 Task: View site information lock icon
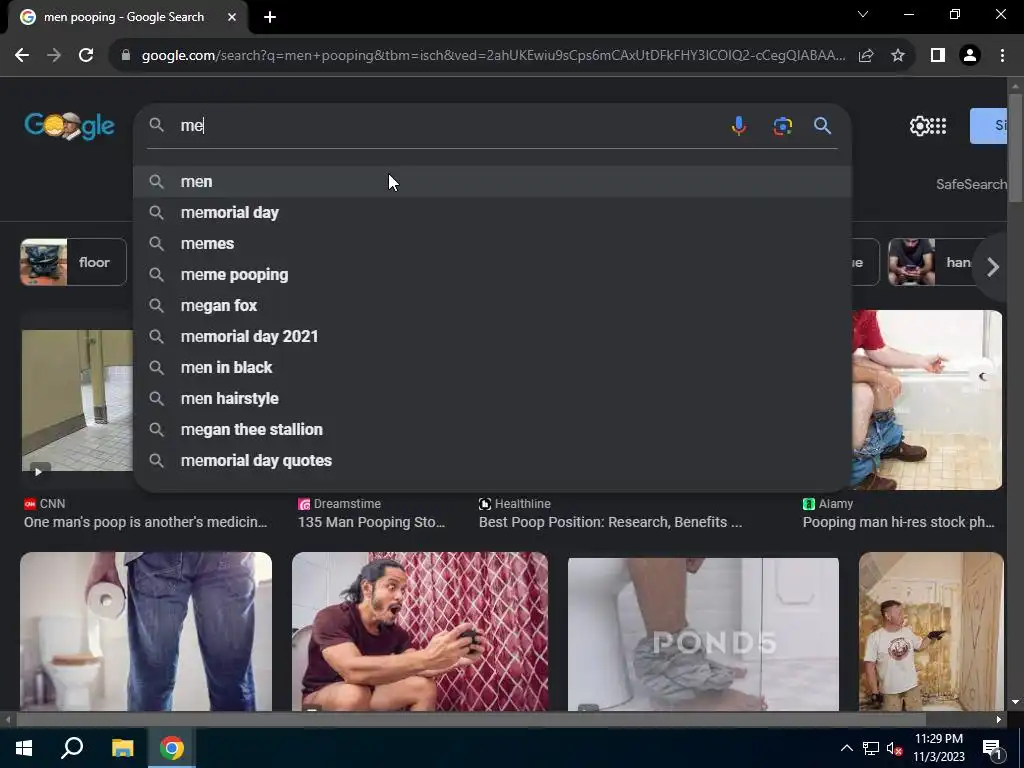click(126, 56)
